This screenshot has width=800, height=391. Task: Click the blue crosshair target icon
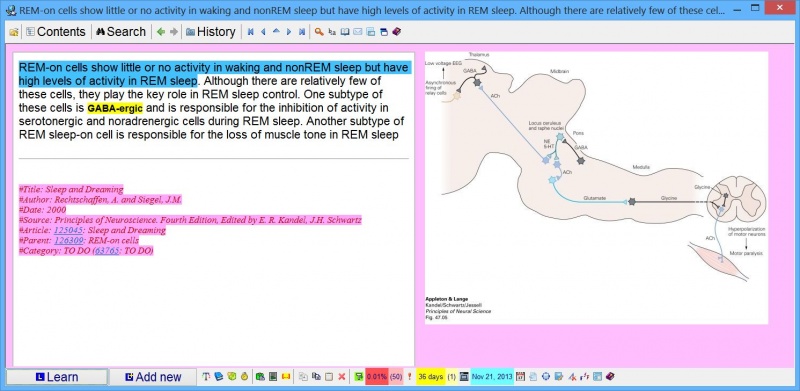[546, 377]
